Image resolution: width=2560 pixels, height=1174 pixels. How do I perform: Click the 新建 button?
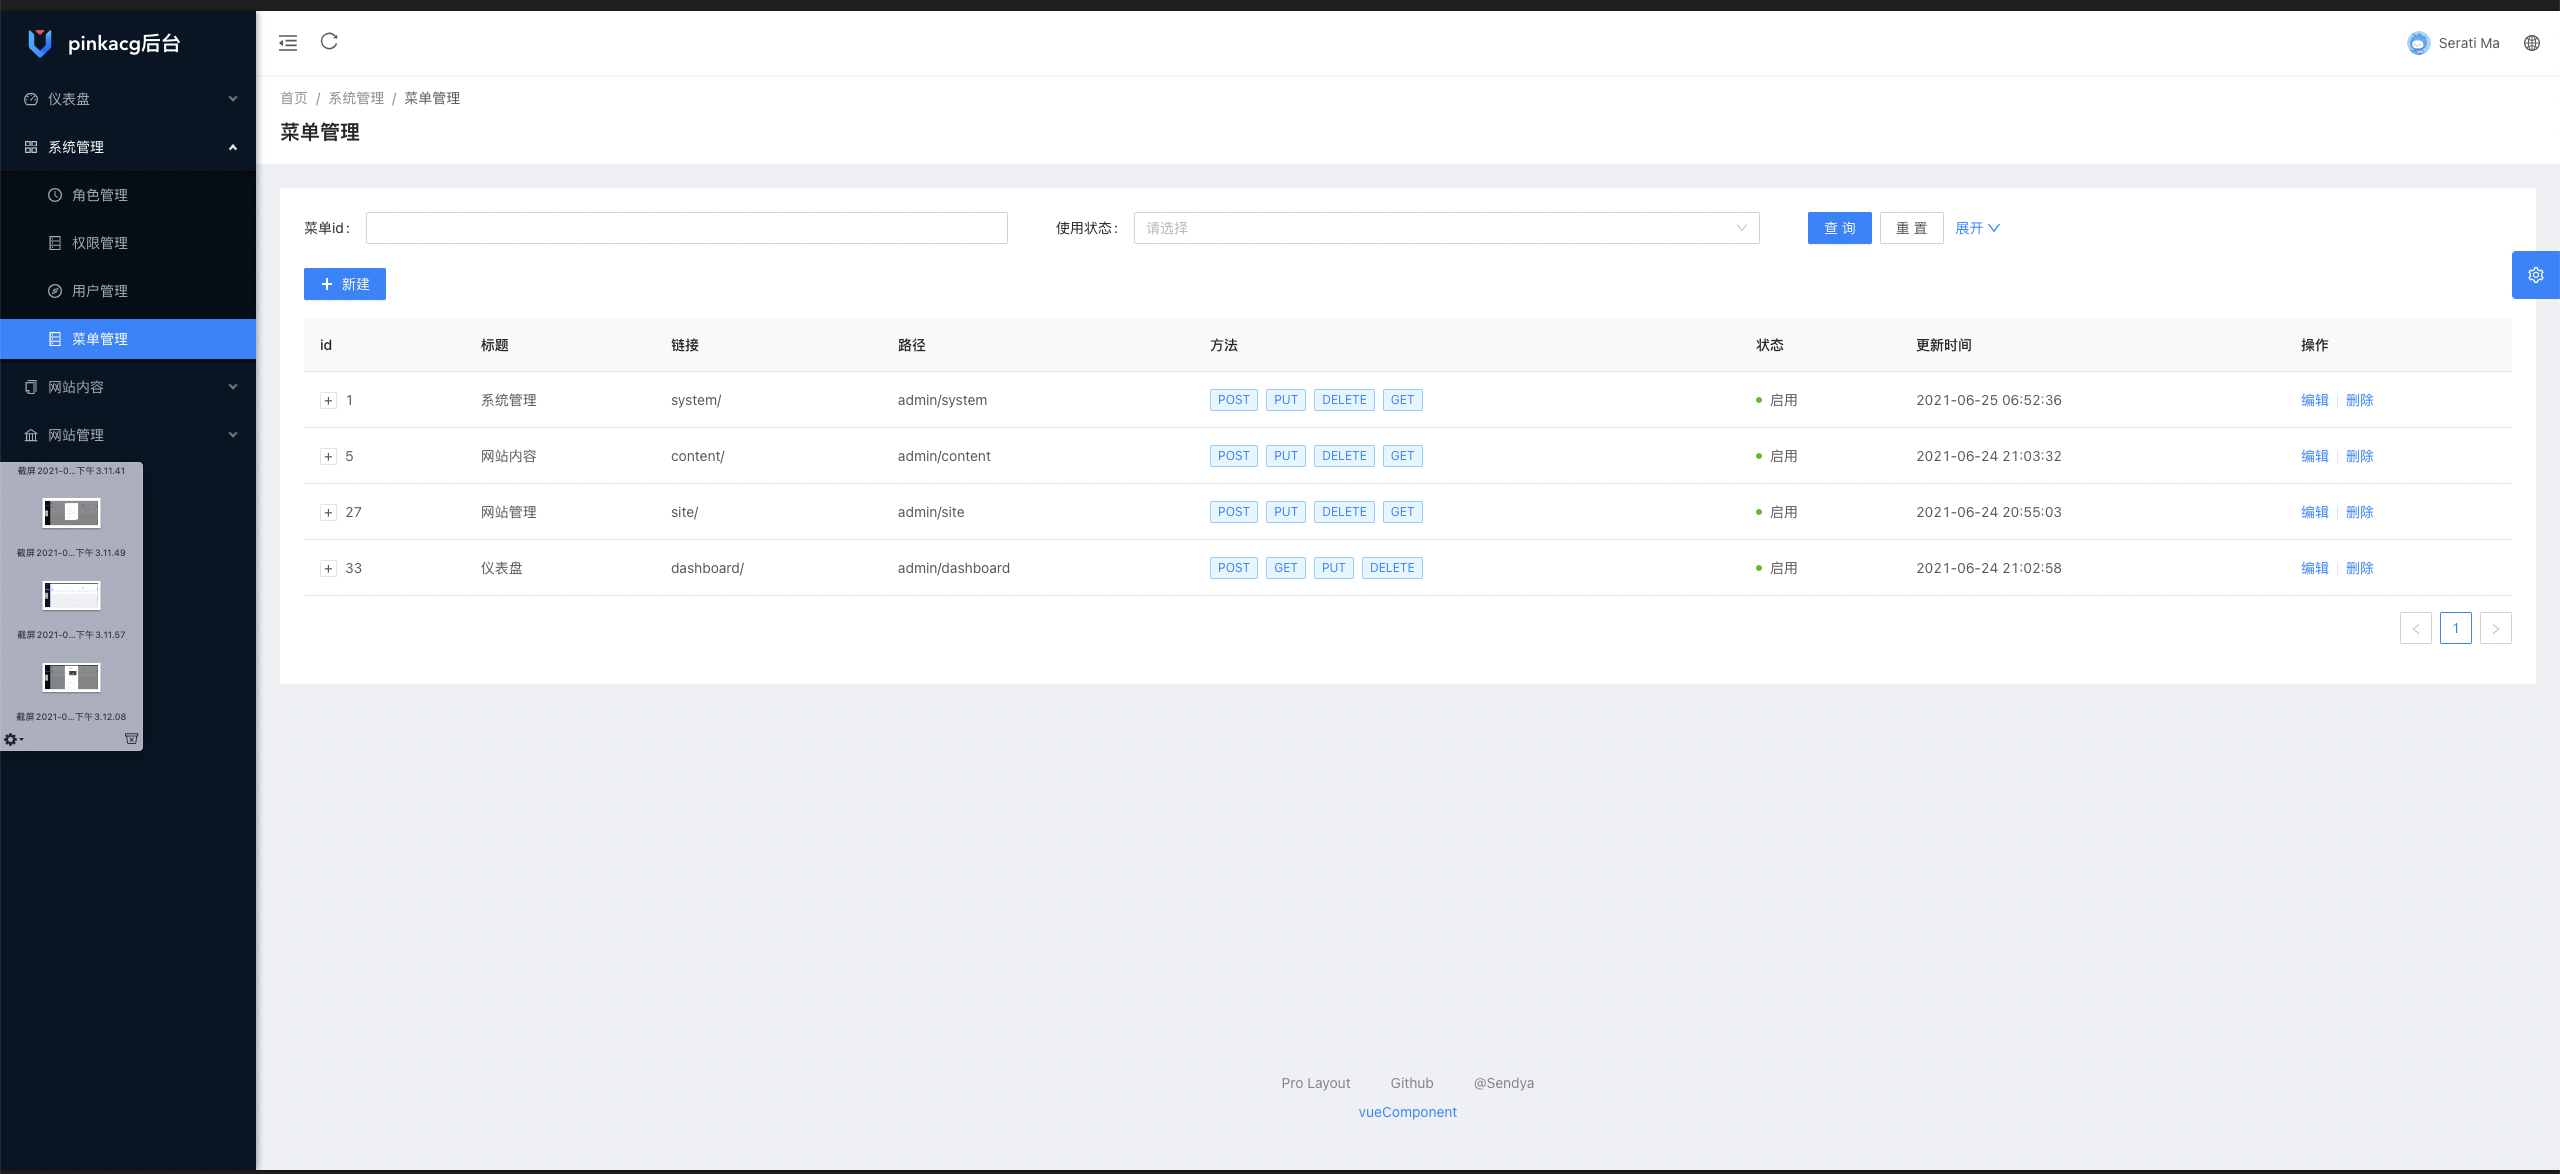pos(345,284)
